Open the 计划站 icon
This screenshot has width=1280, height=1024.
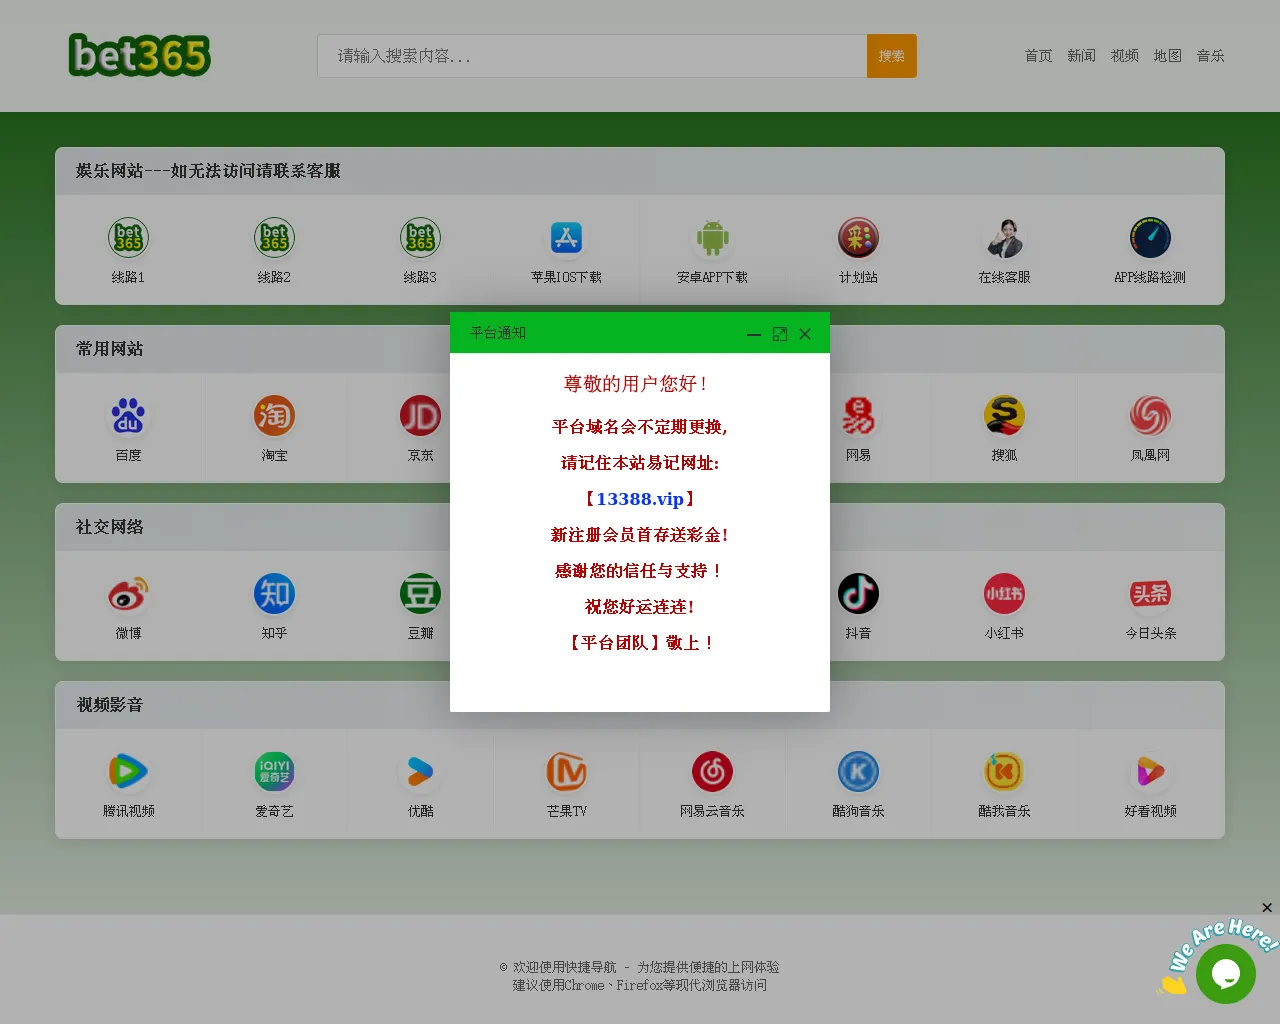coord(858,238)
